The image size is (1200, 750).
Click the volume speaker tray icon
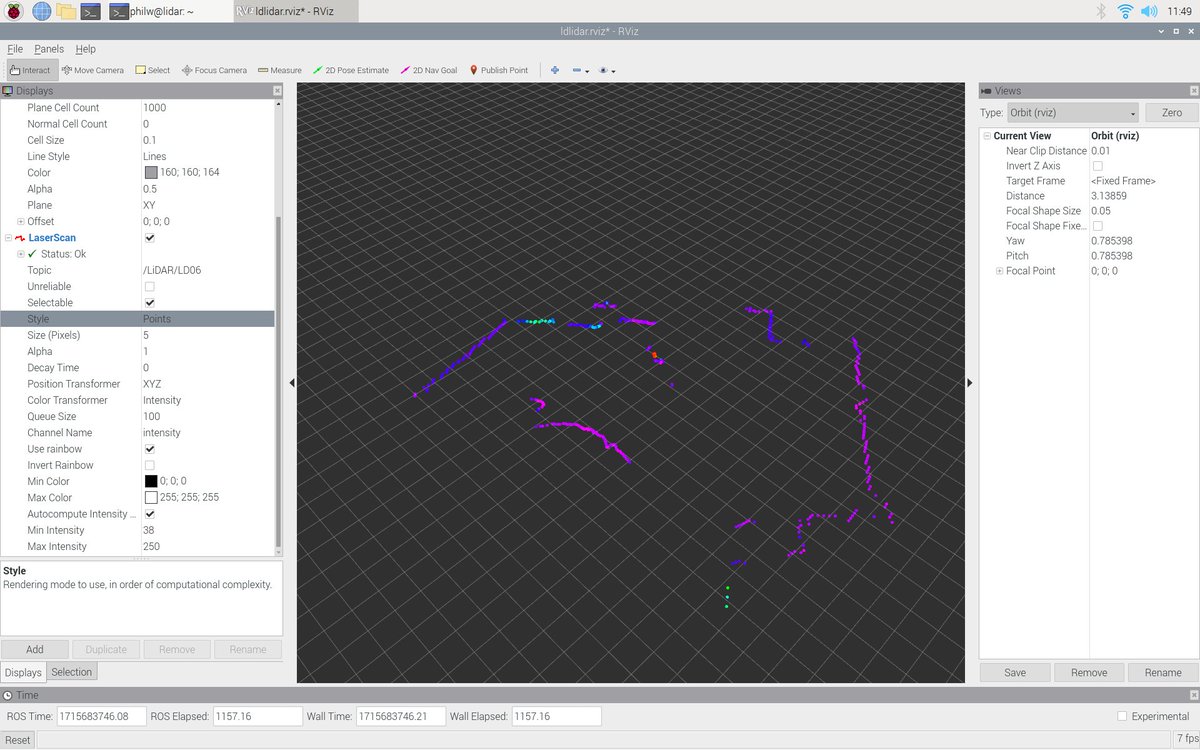pyautogui.click(x=1149, y=11)
